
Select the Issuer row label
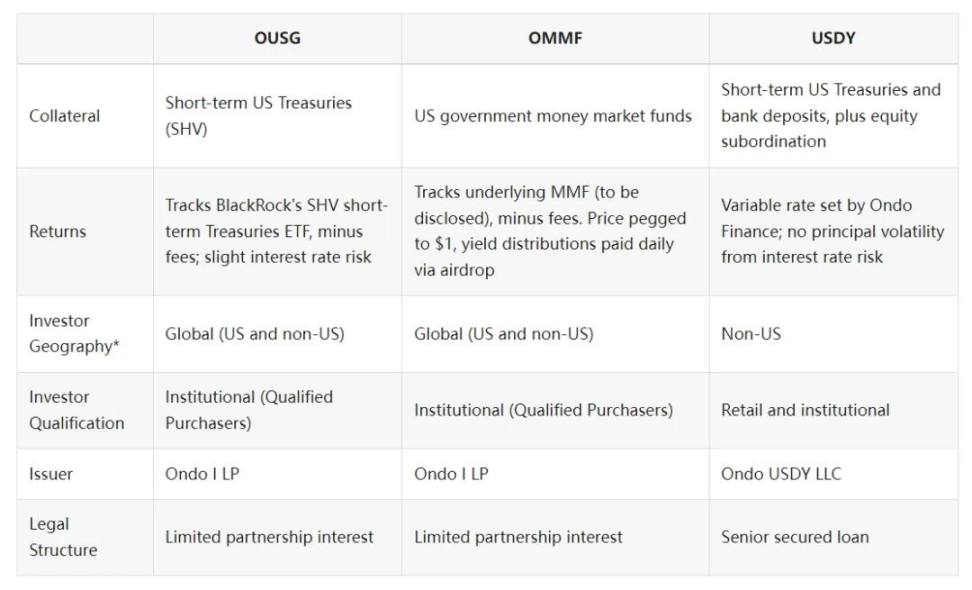tap(51, 474)
